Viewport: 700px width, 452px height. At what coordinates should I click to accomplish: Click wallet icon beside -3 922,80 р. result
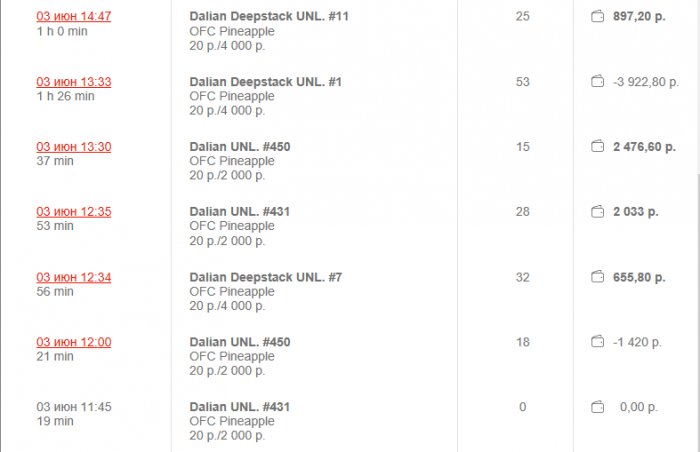click(598, 82)
